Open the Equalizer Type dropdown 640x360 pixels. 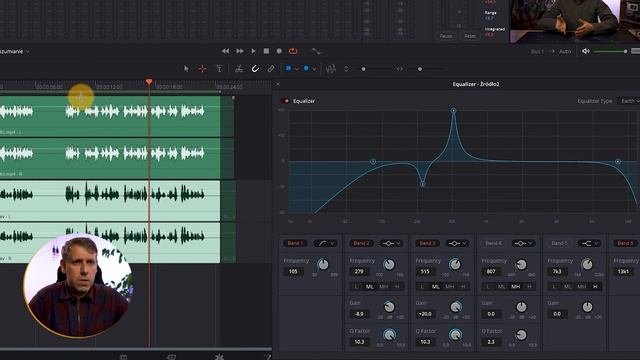pyautogui.click(x=629, y=101)
